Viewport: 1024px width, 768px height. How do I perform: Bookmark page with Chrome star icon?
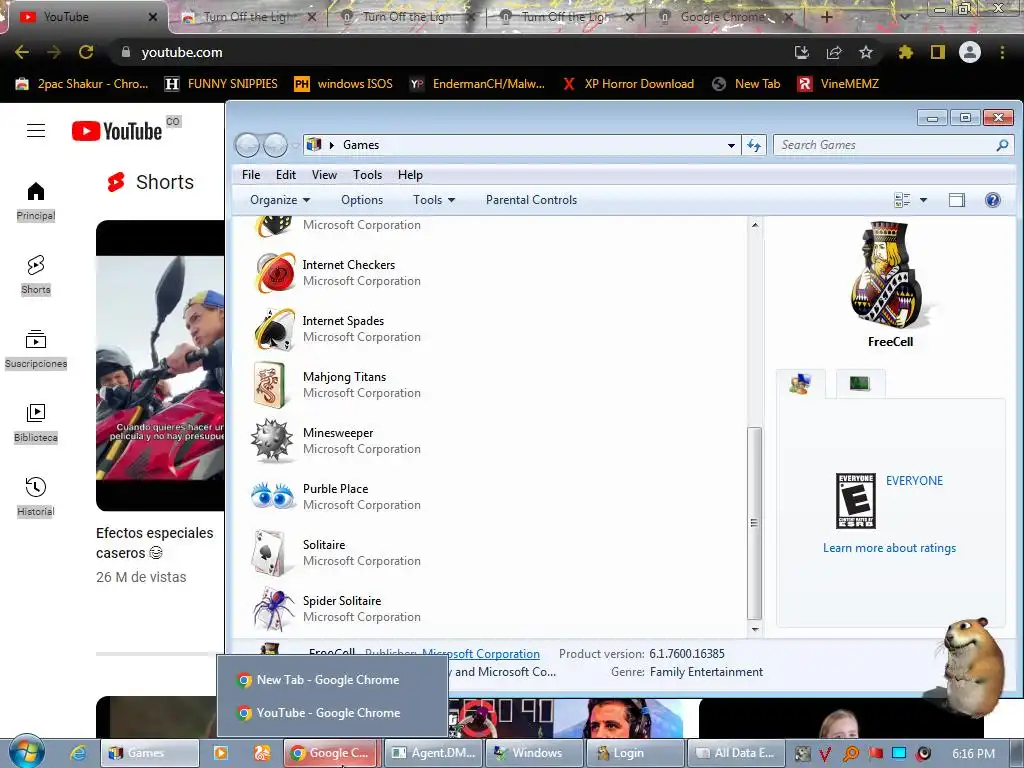tap(865, 52)
